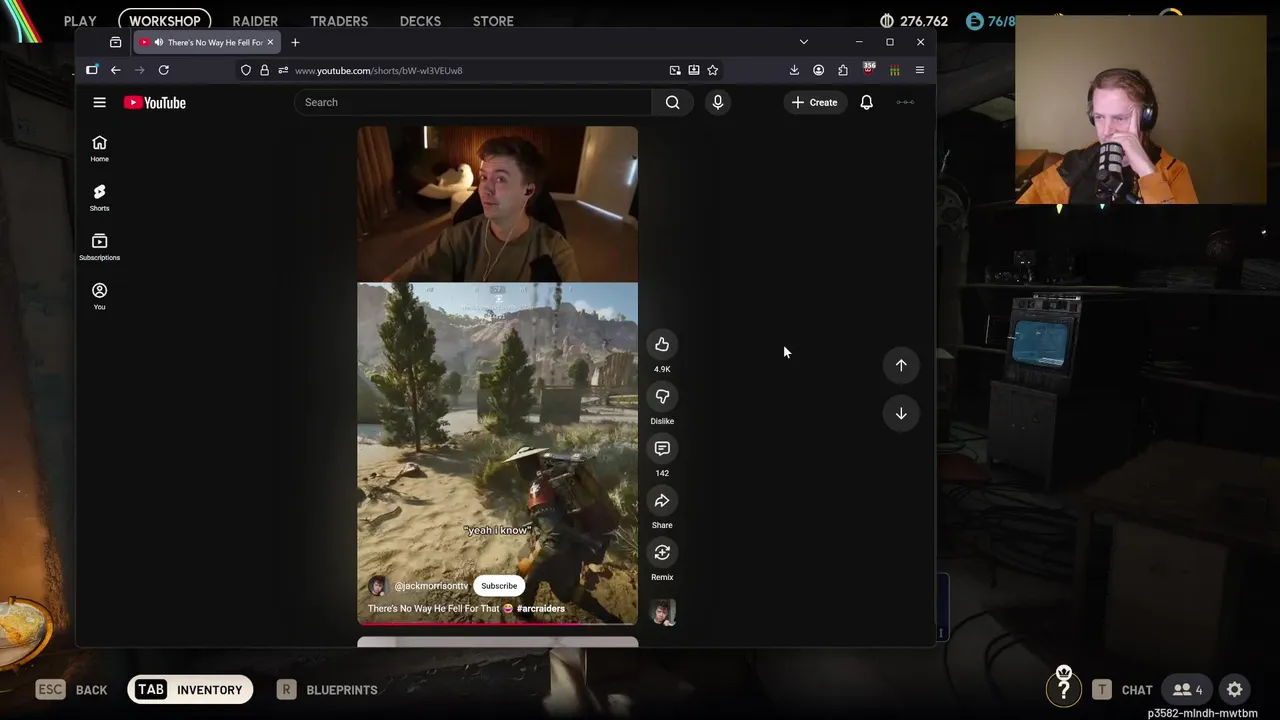Start voice search with microphone
This screenshot has height=720, width=1280.
(x=717, y=102)
